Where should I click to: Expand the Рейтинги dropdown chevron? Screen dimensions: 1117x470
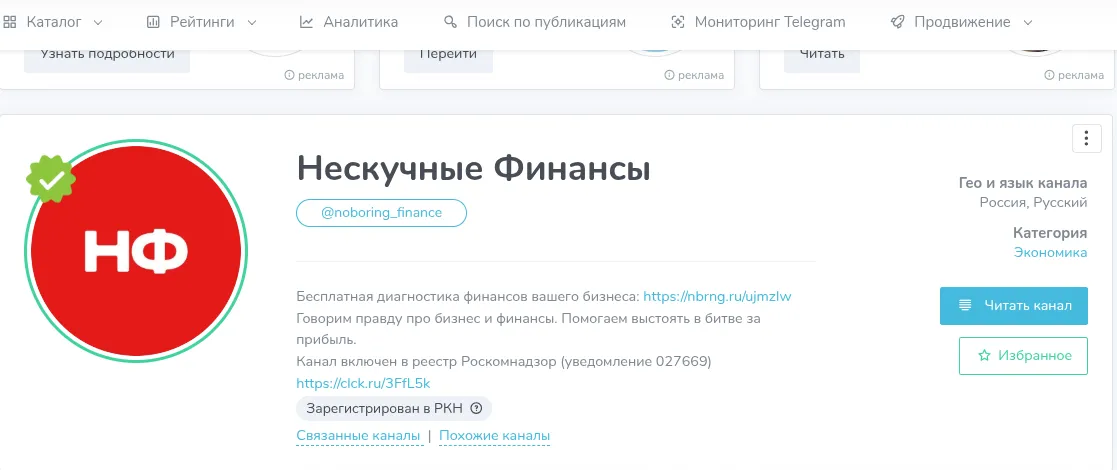point(251,23)
